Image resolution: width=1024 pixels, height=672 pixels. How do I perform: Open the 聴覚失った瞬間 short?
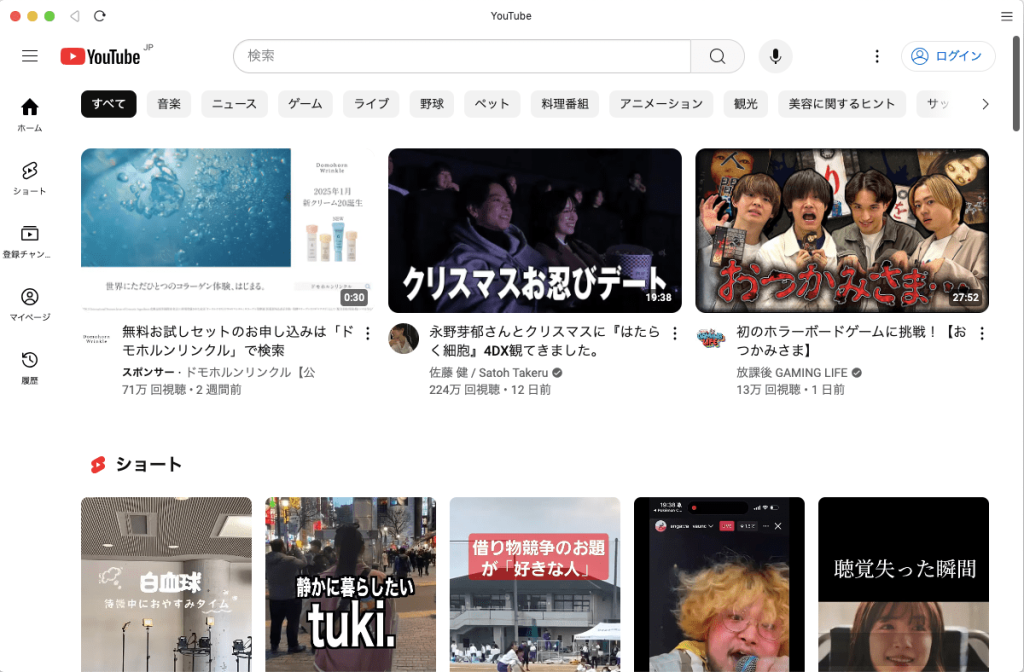903,584
